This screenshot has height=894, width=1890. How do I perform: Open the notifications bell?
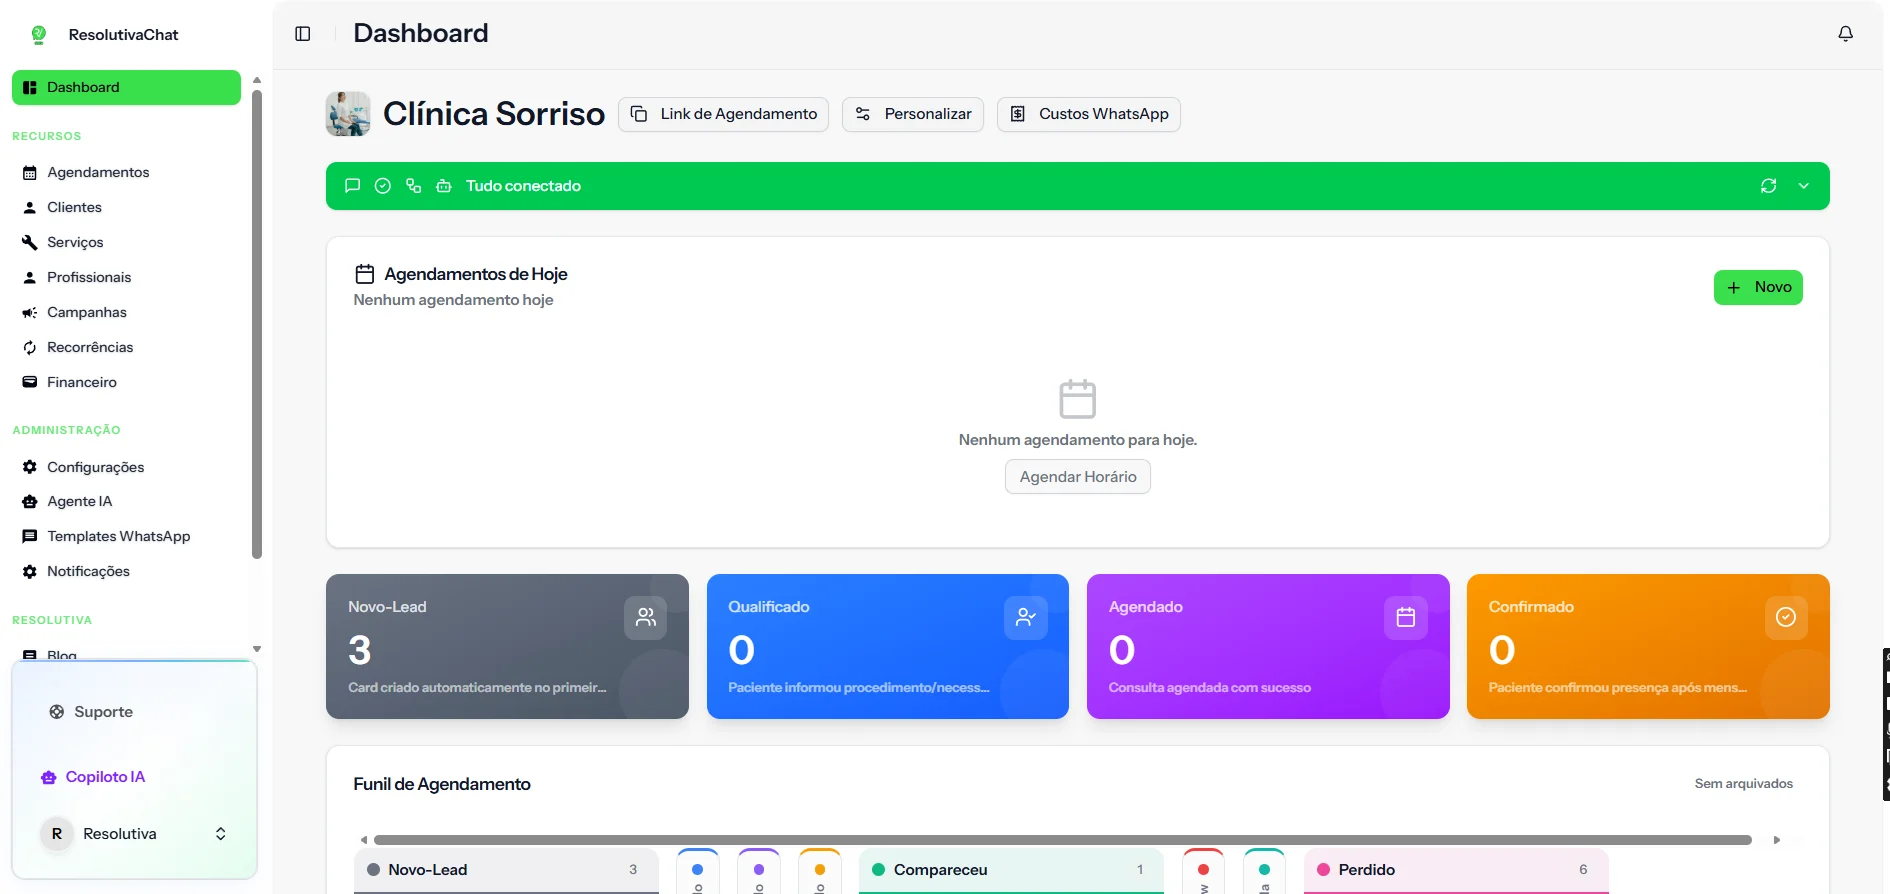coord(1845,34)
